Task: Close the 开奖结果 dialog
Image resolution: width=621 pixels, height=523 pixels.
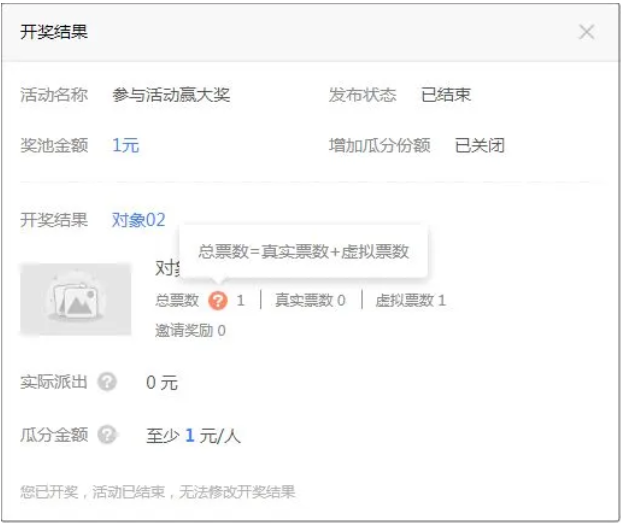Action: click(x=586, y=32)
